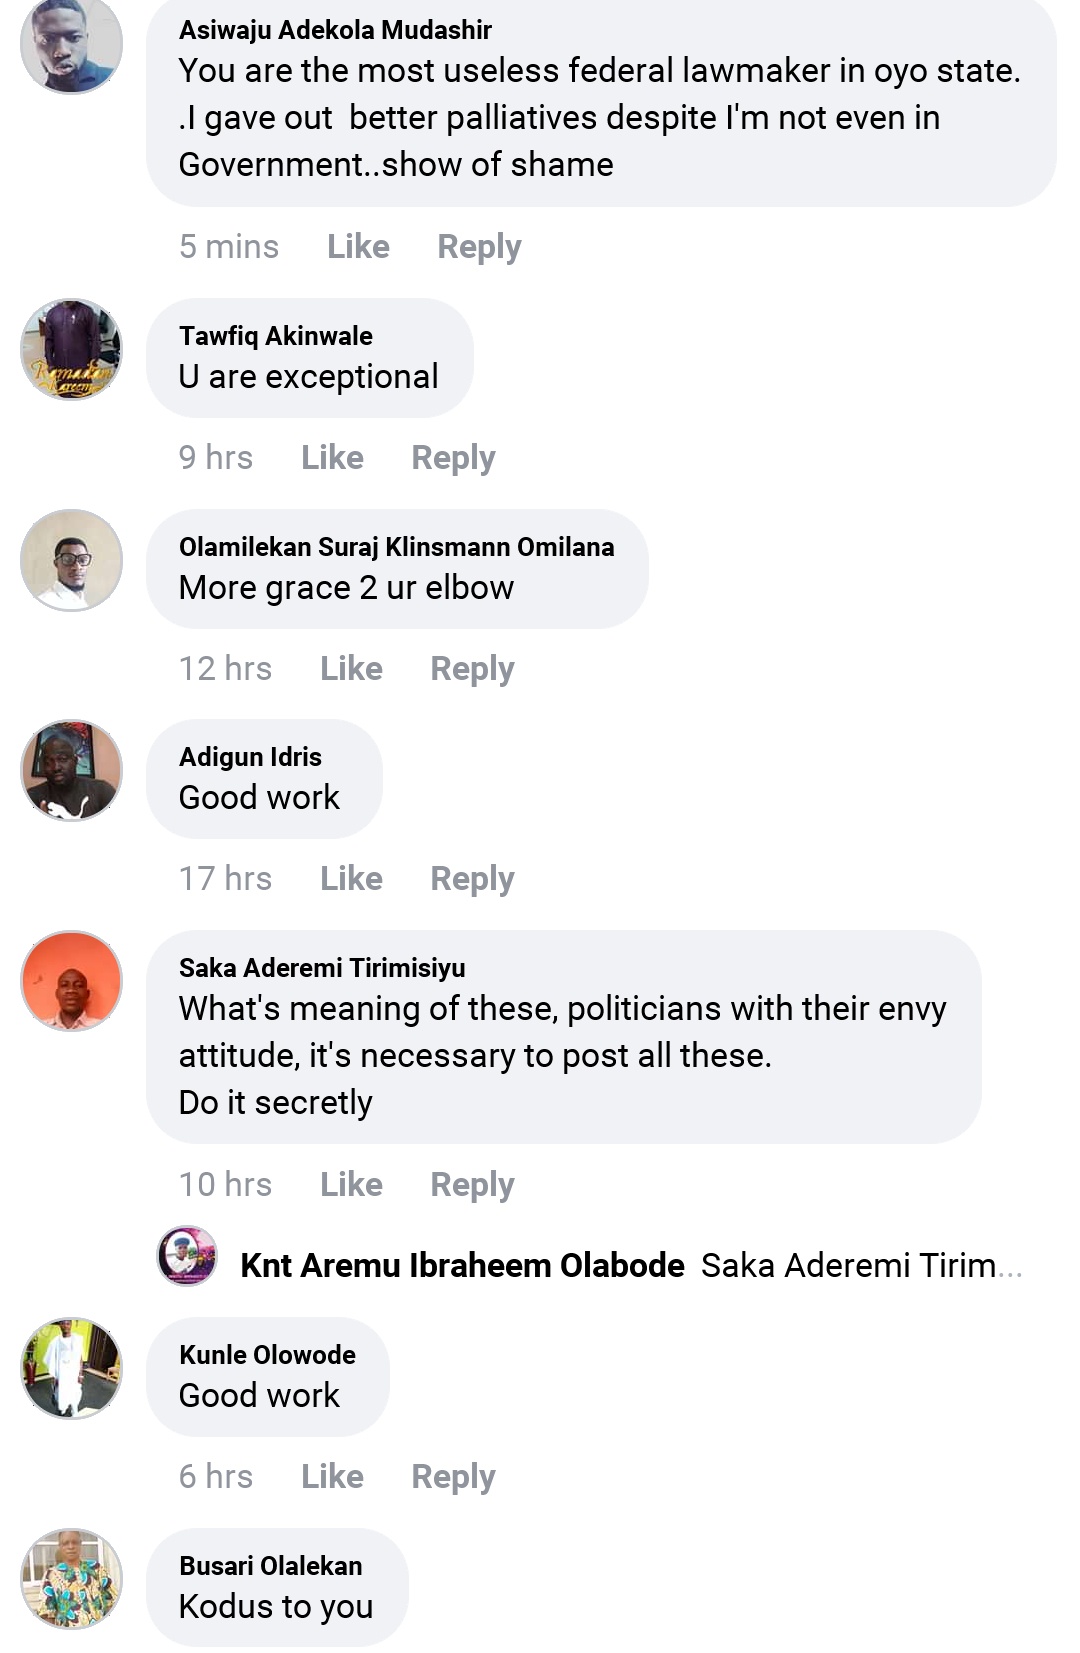
Task: Reply to Kunle Olowode's comment
Action: coord(453,1476)
